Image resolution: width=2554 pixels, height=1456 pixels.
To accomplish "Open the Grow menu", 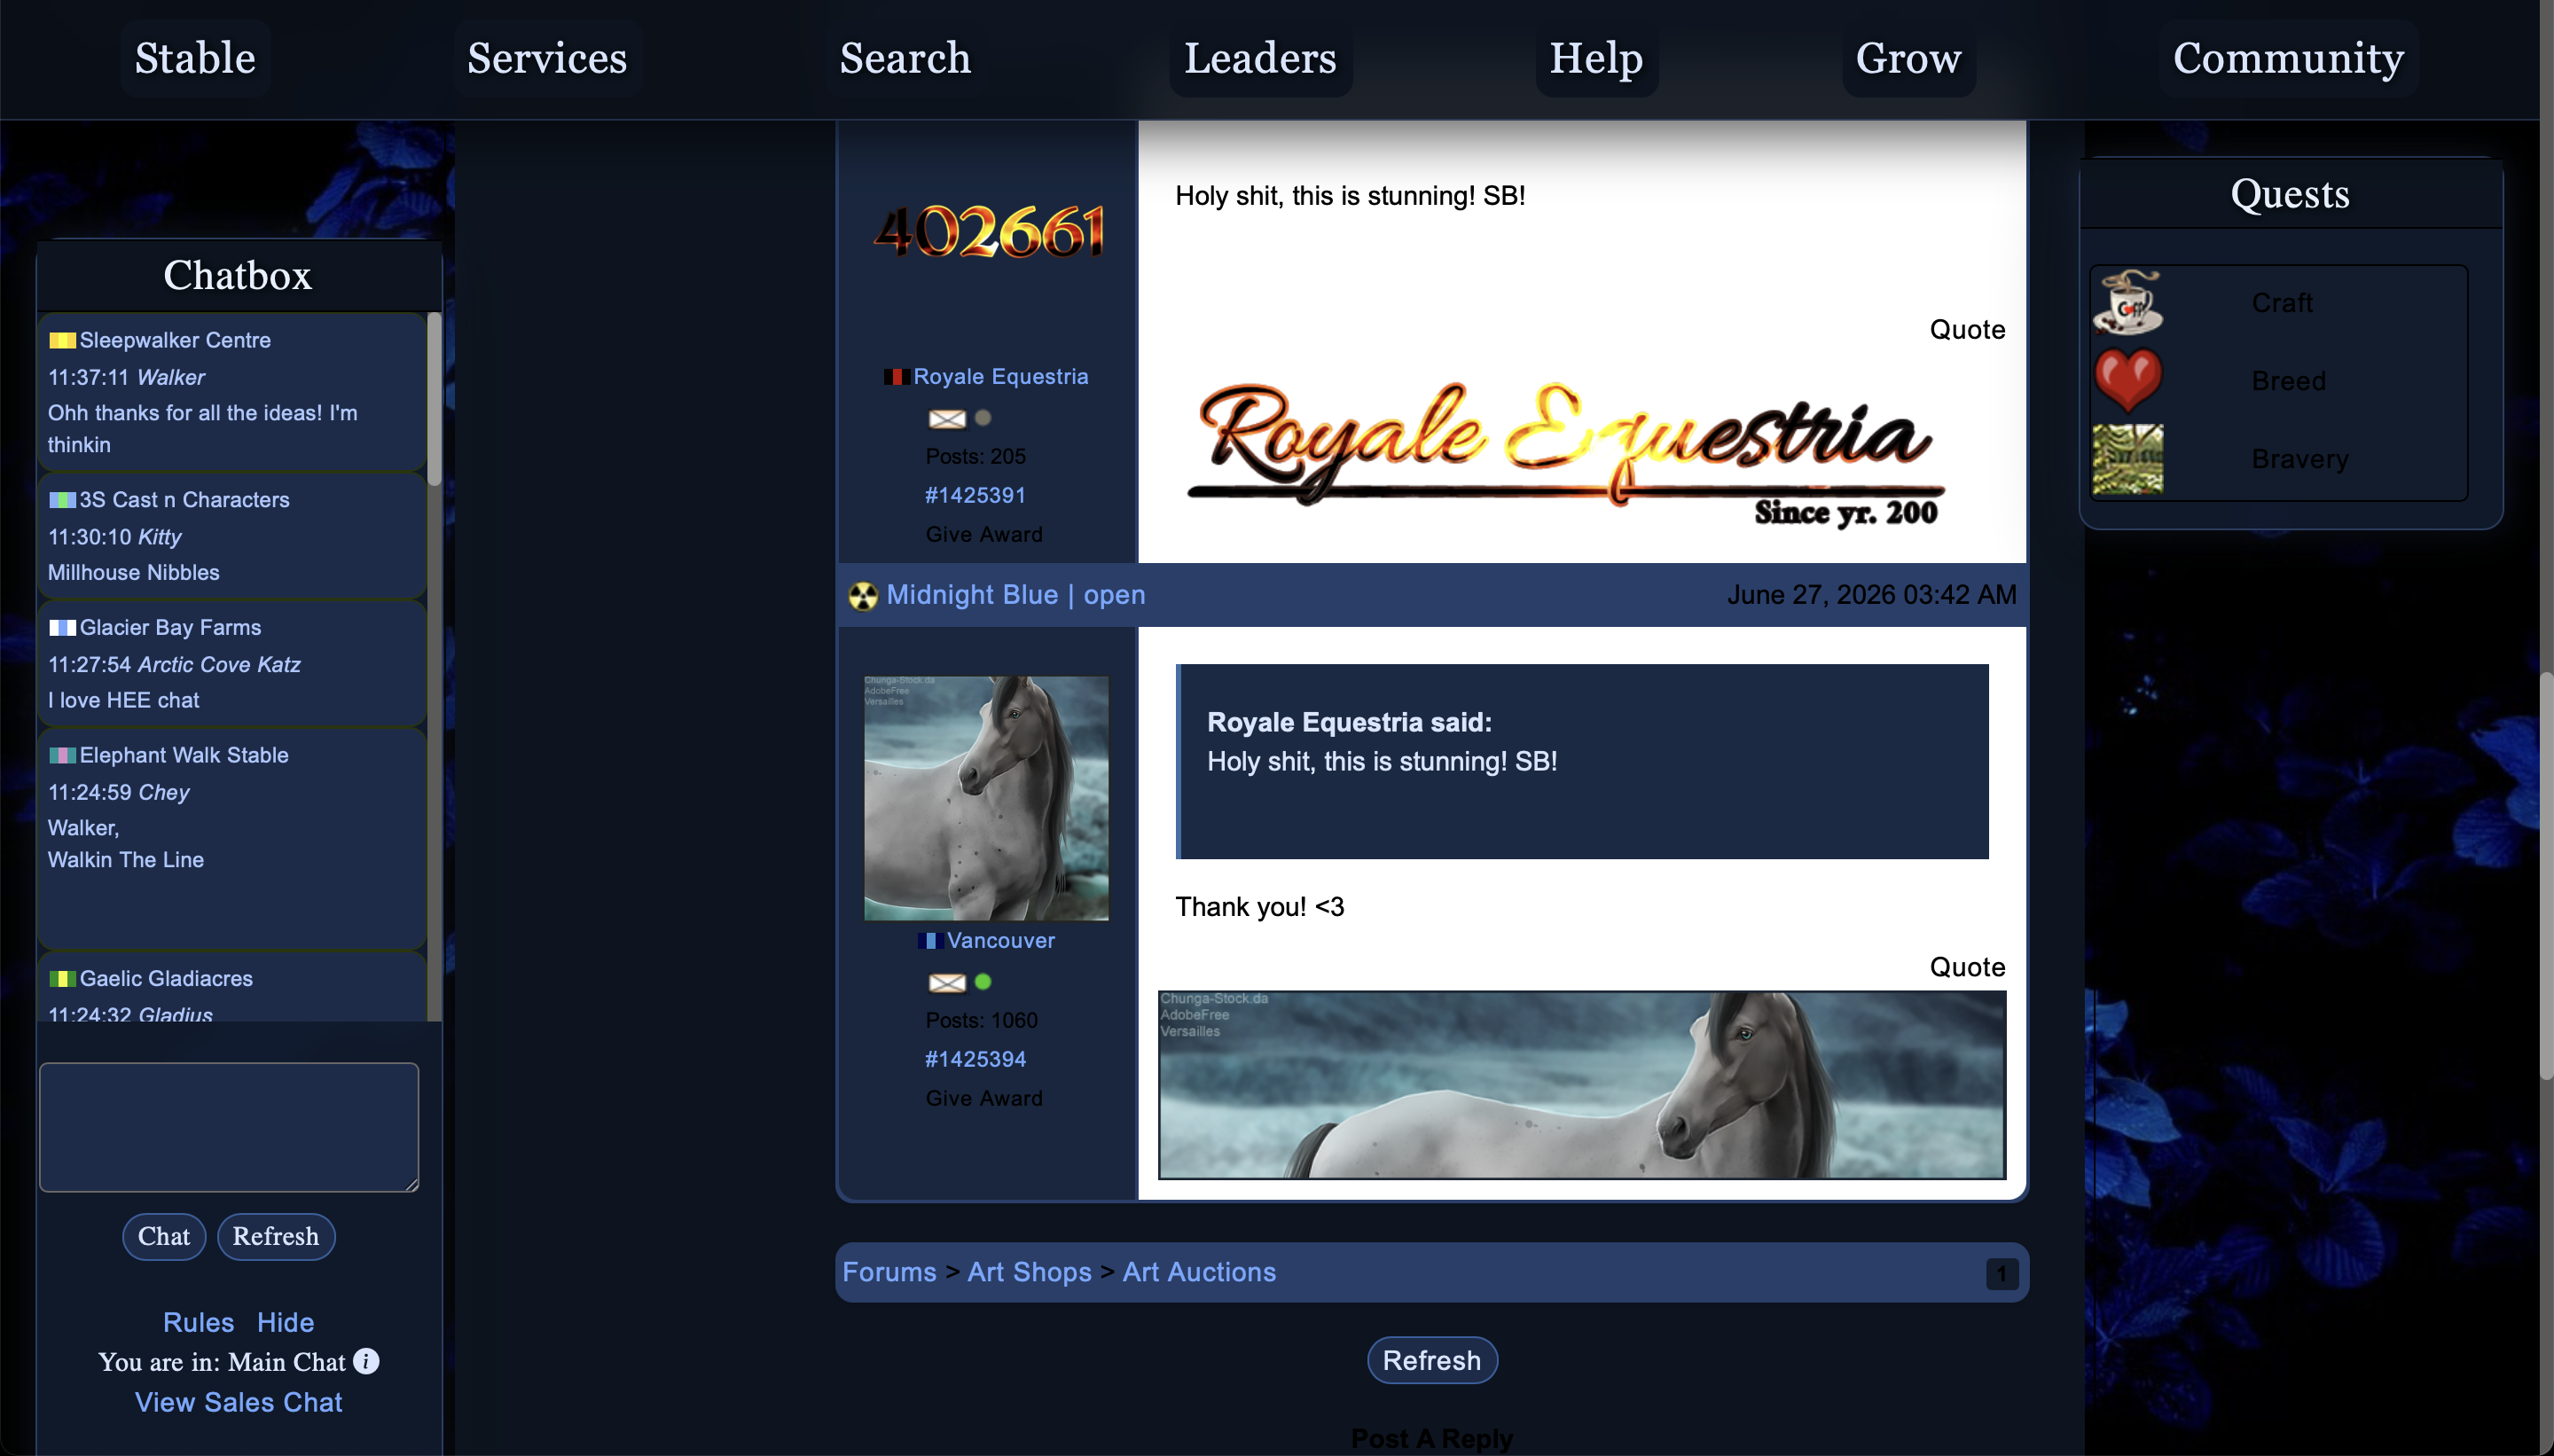I will coord(1908,58).
